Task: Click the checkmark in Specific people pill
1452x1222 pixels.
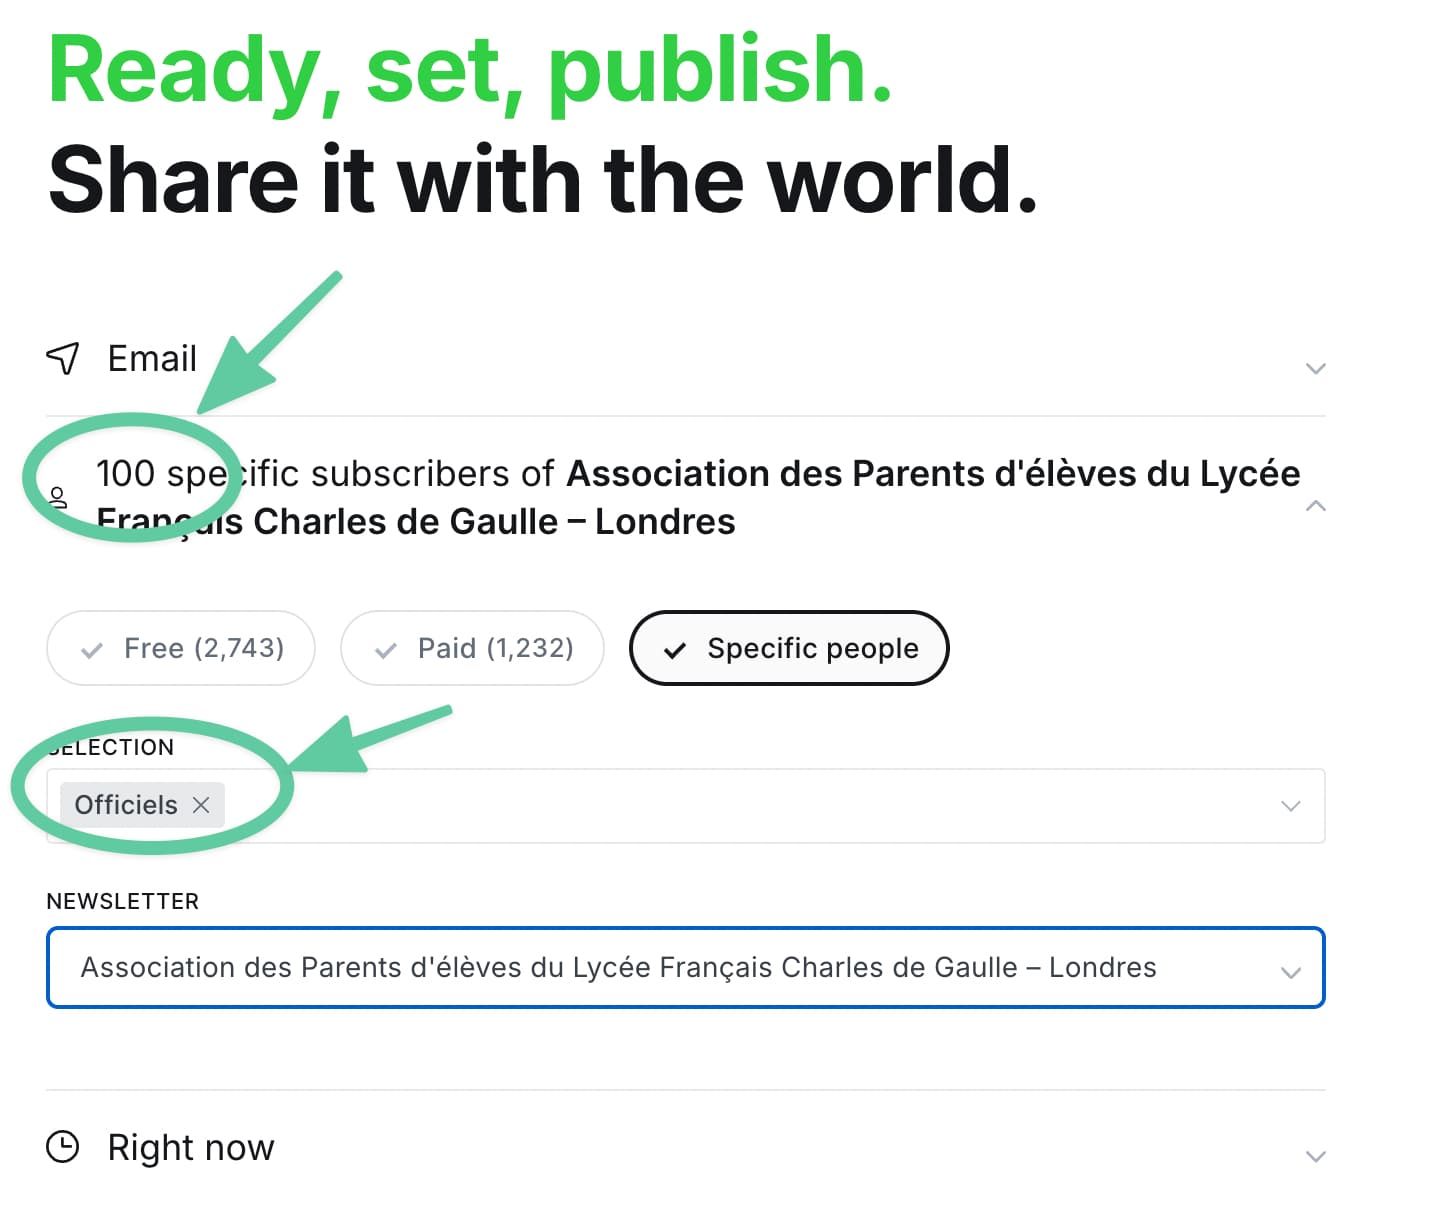Action: (675, 650)
